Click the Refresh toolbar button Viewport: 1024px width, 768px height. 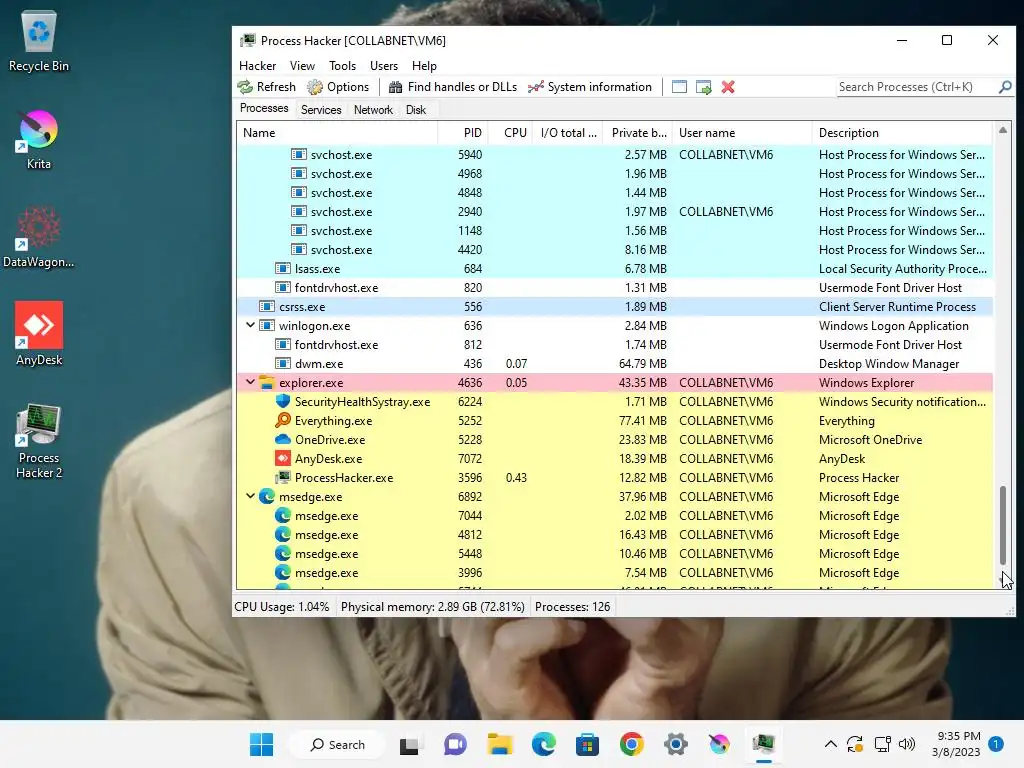coord(266,87)
